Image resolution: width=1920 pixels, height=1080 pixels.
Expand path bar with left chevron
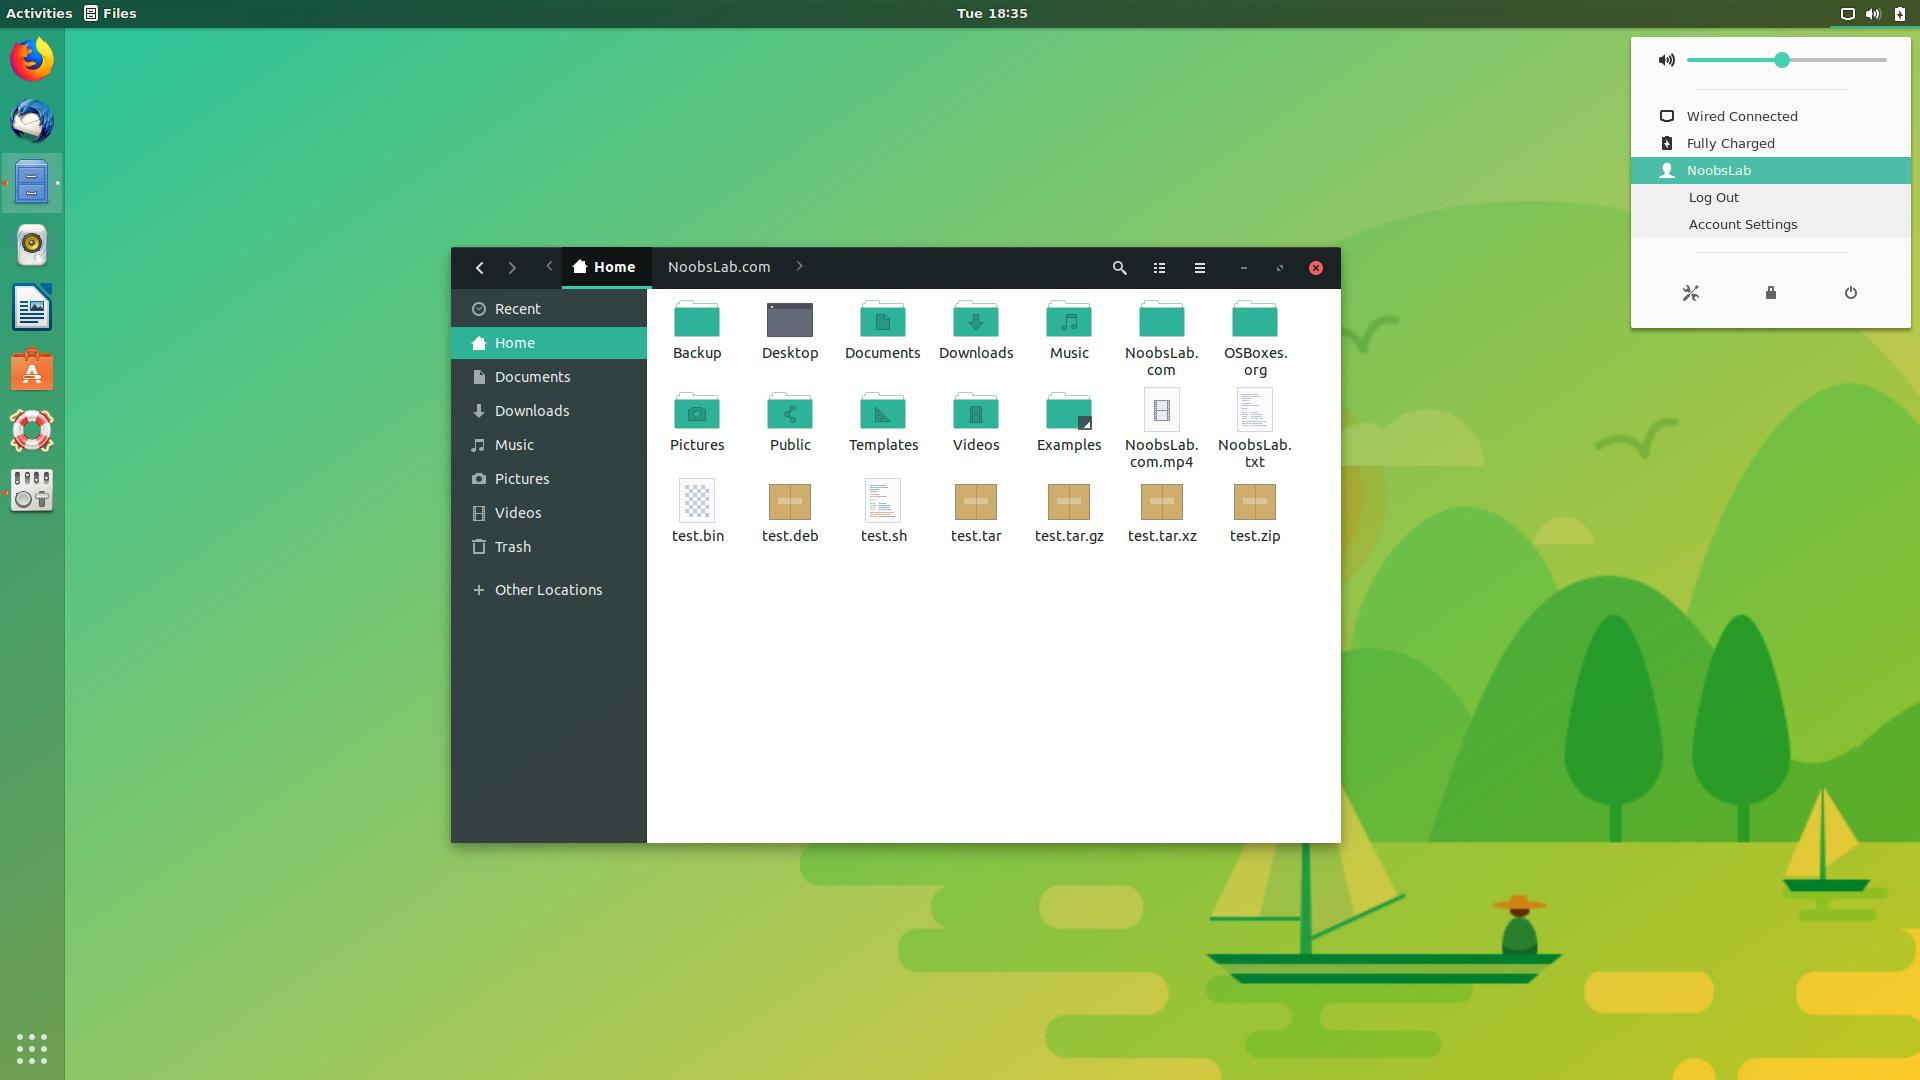[549, 267]
